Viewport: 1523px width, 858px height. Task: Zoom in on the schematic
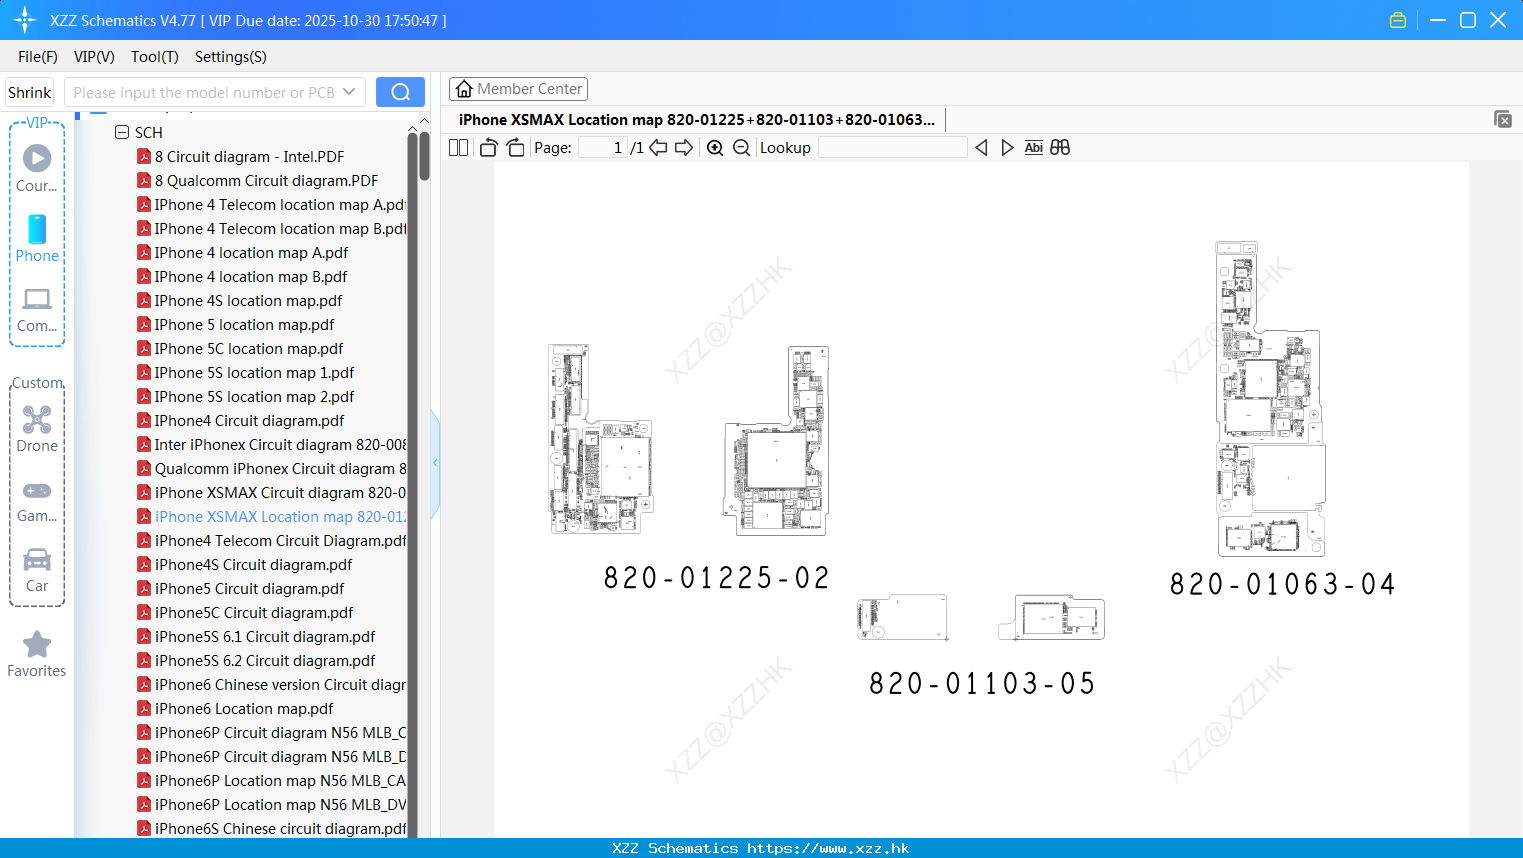715,148
